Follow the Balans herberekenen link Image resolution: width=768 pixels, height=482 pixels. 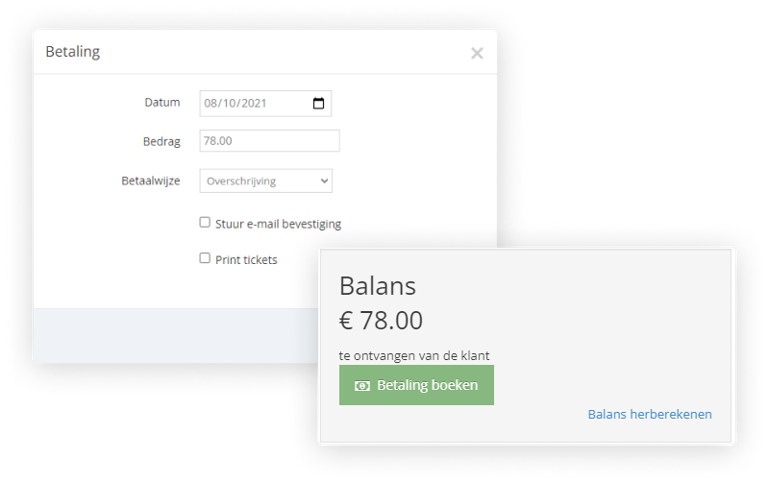[649, 414]
